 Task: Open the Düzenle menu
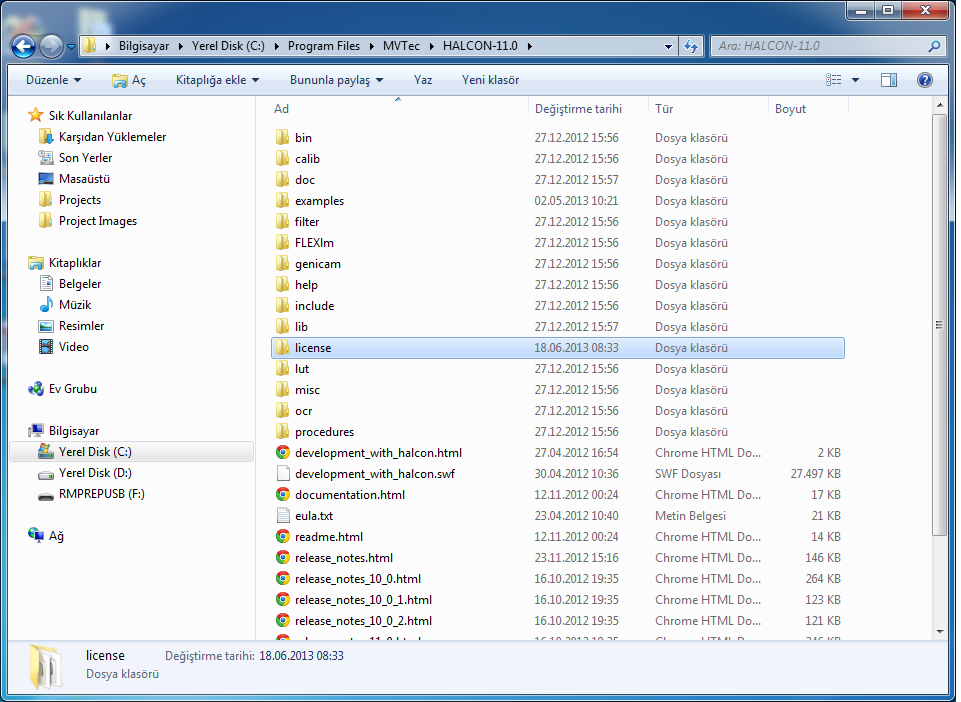pyautogui.click(x=53, y=80)
